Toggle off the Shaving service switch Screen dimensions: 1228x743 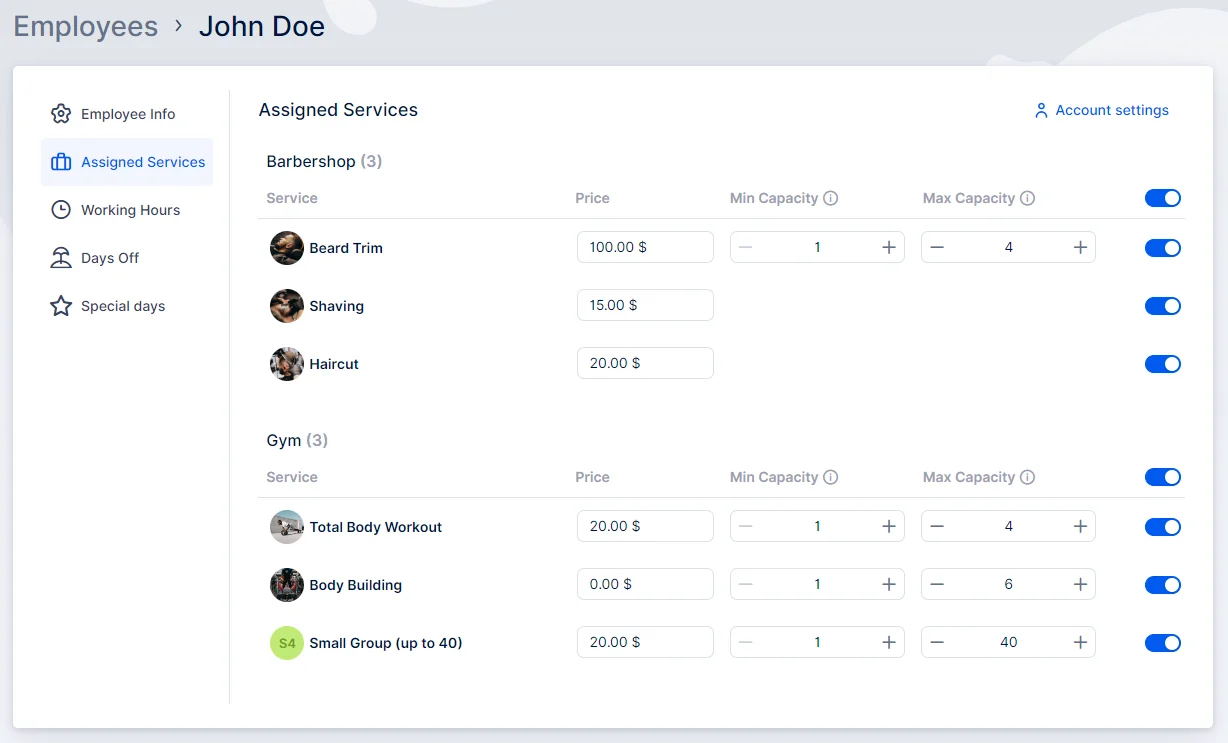pyautogui.click(x=1162, y=306)
